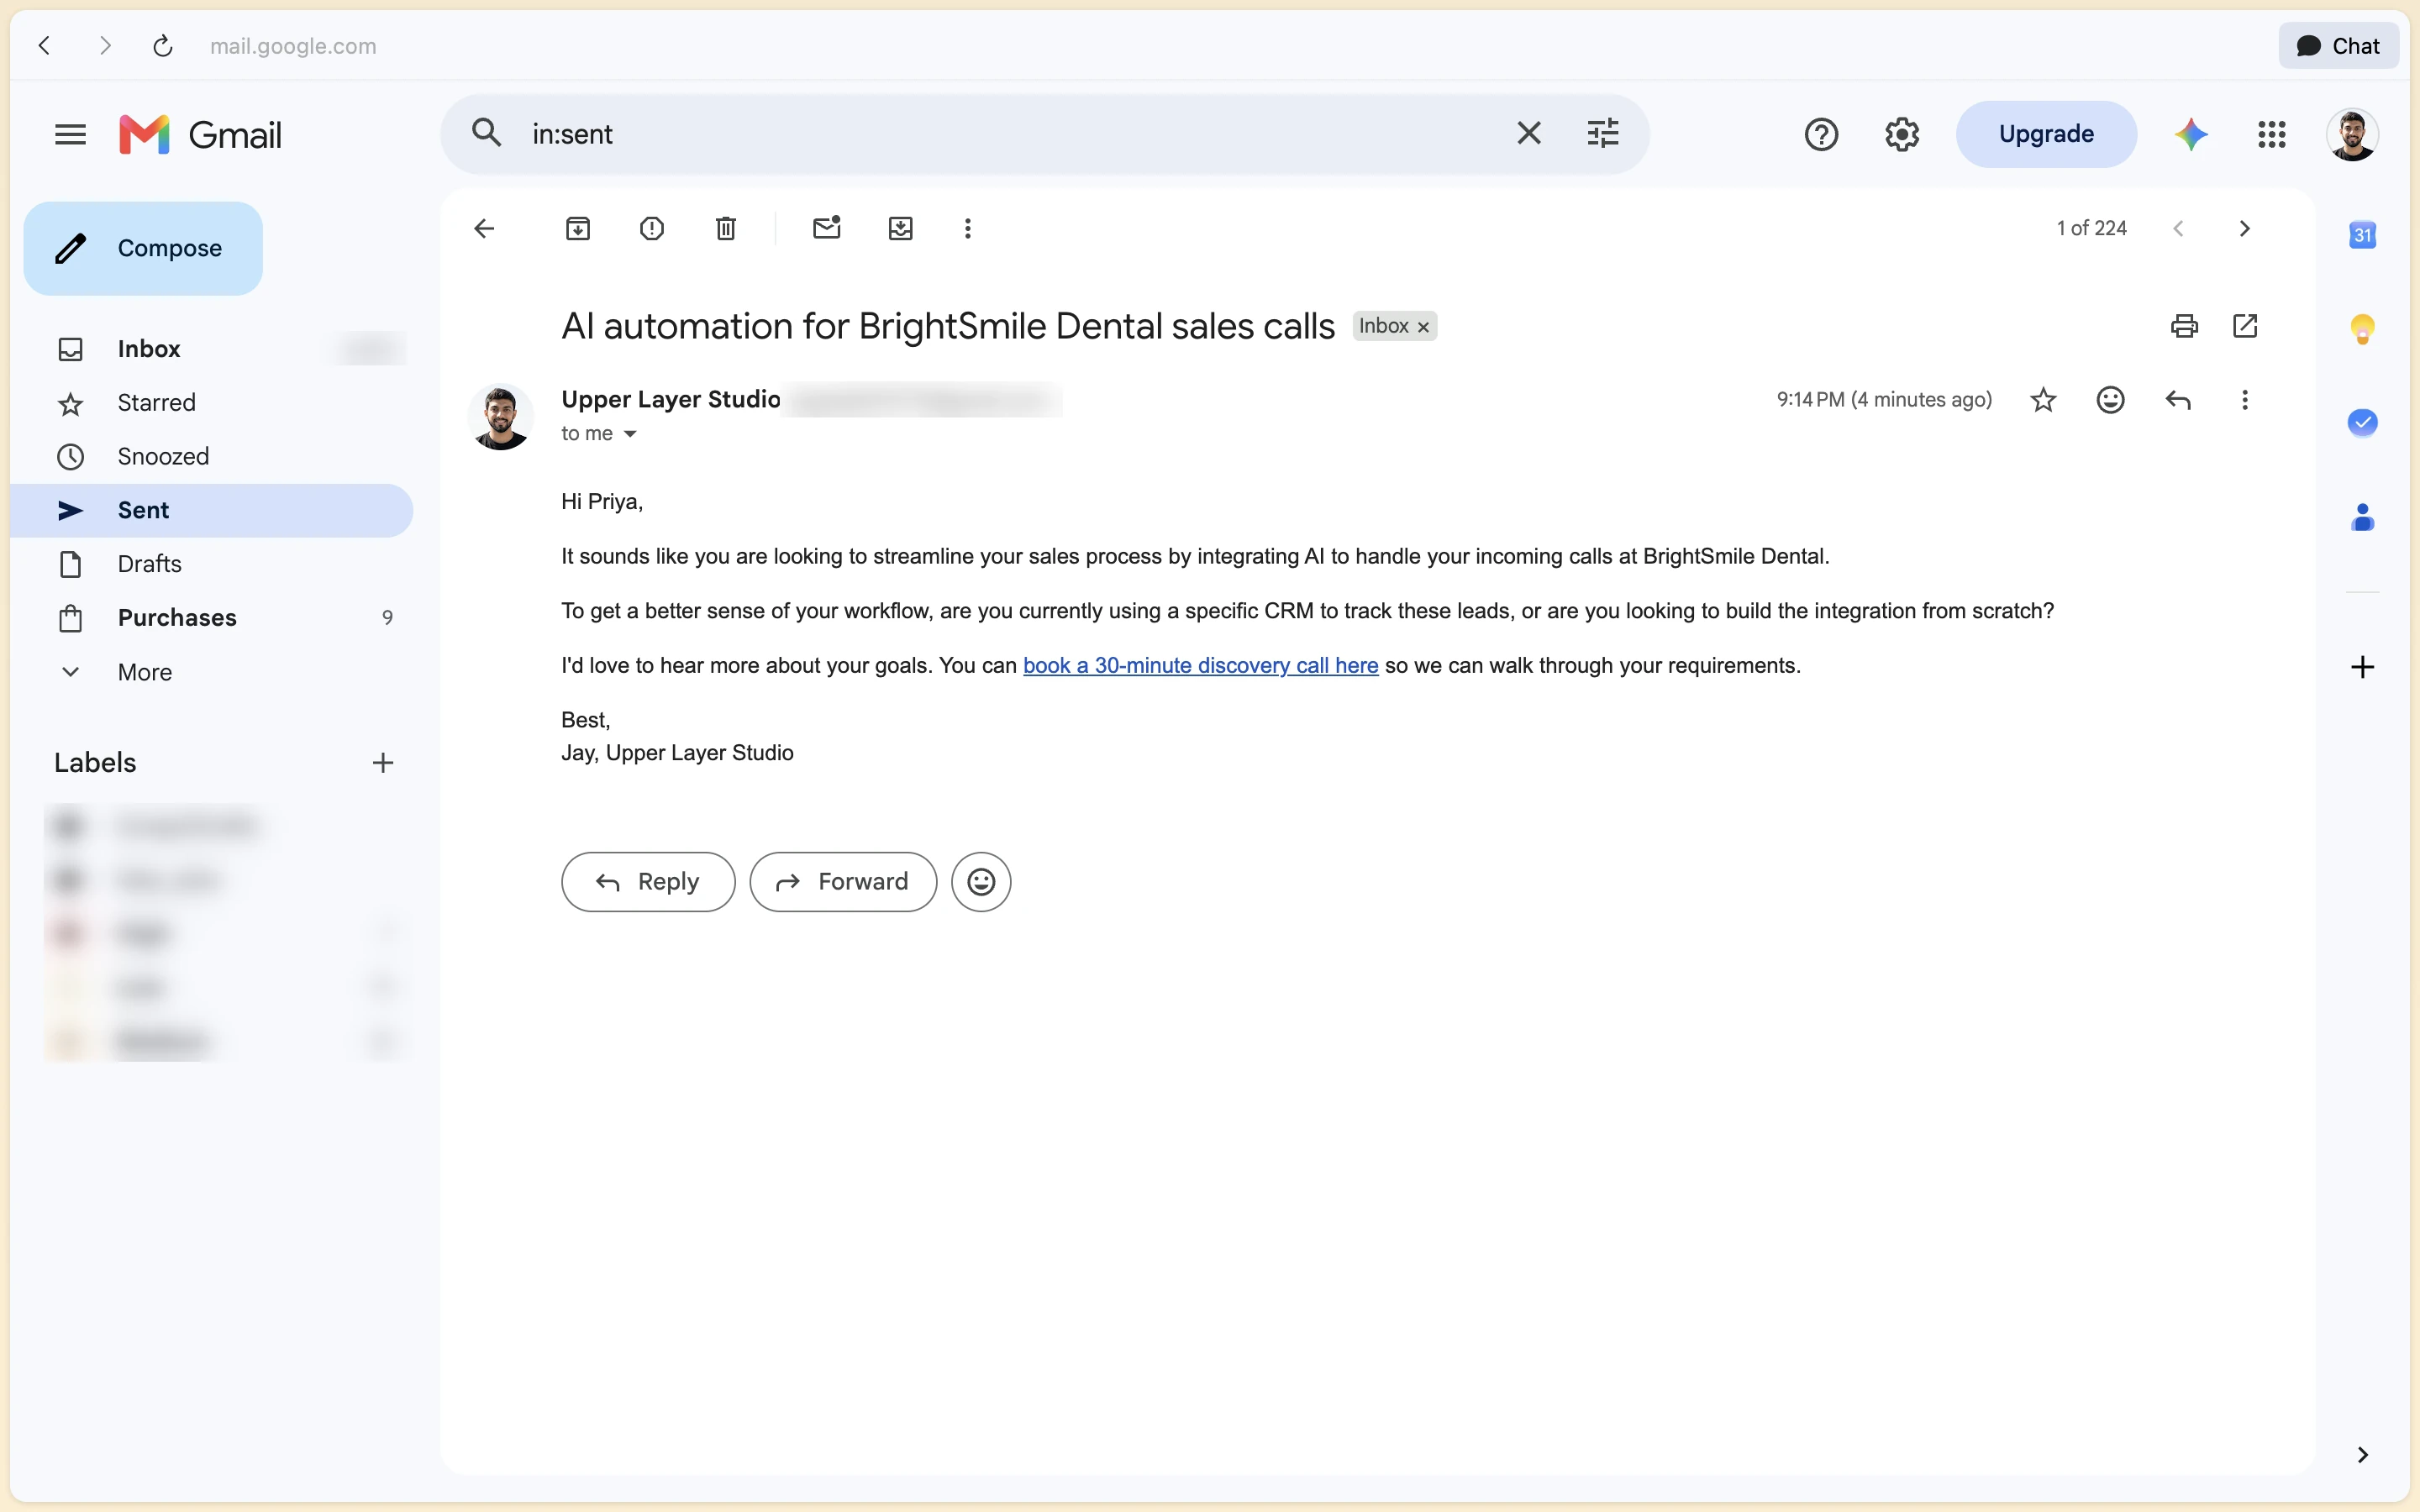
Task: Move conversation to another folder
Action: [901, 229]
